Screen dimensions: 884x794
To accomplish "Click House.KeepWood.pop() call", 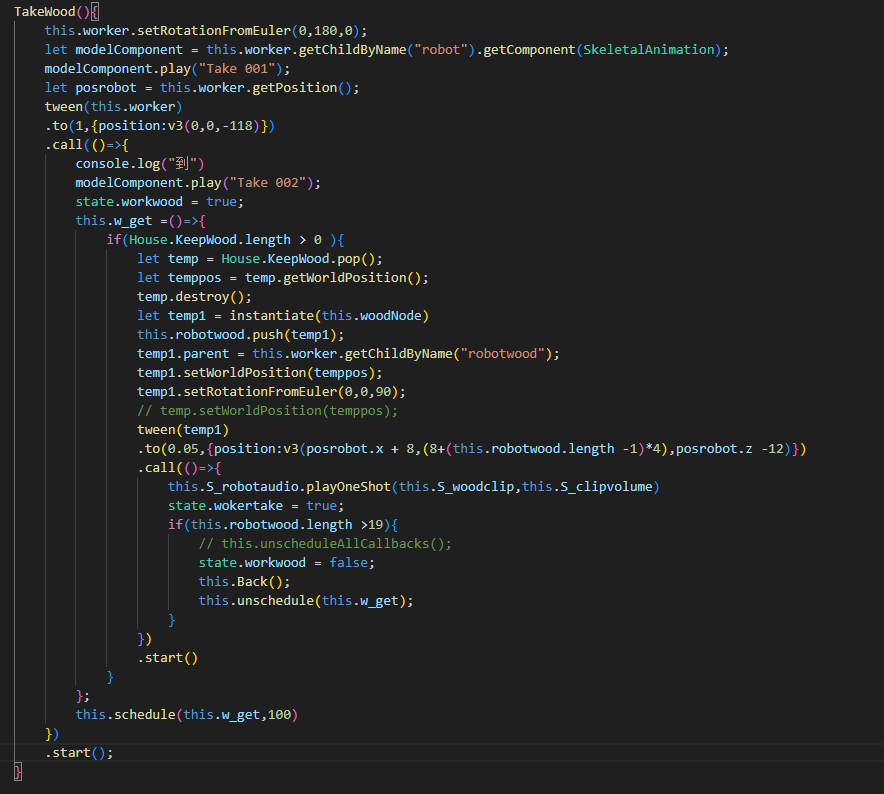I will tap(298, 259).
